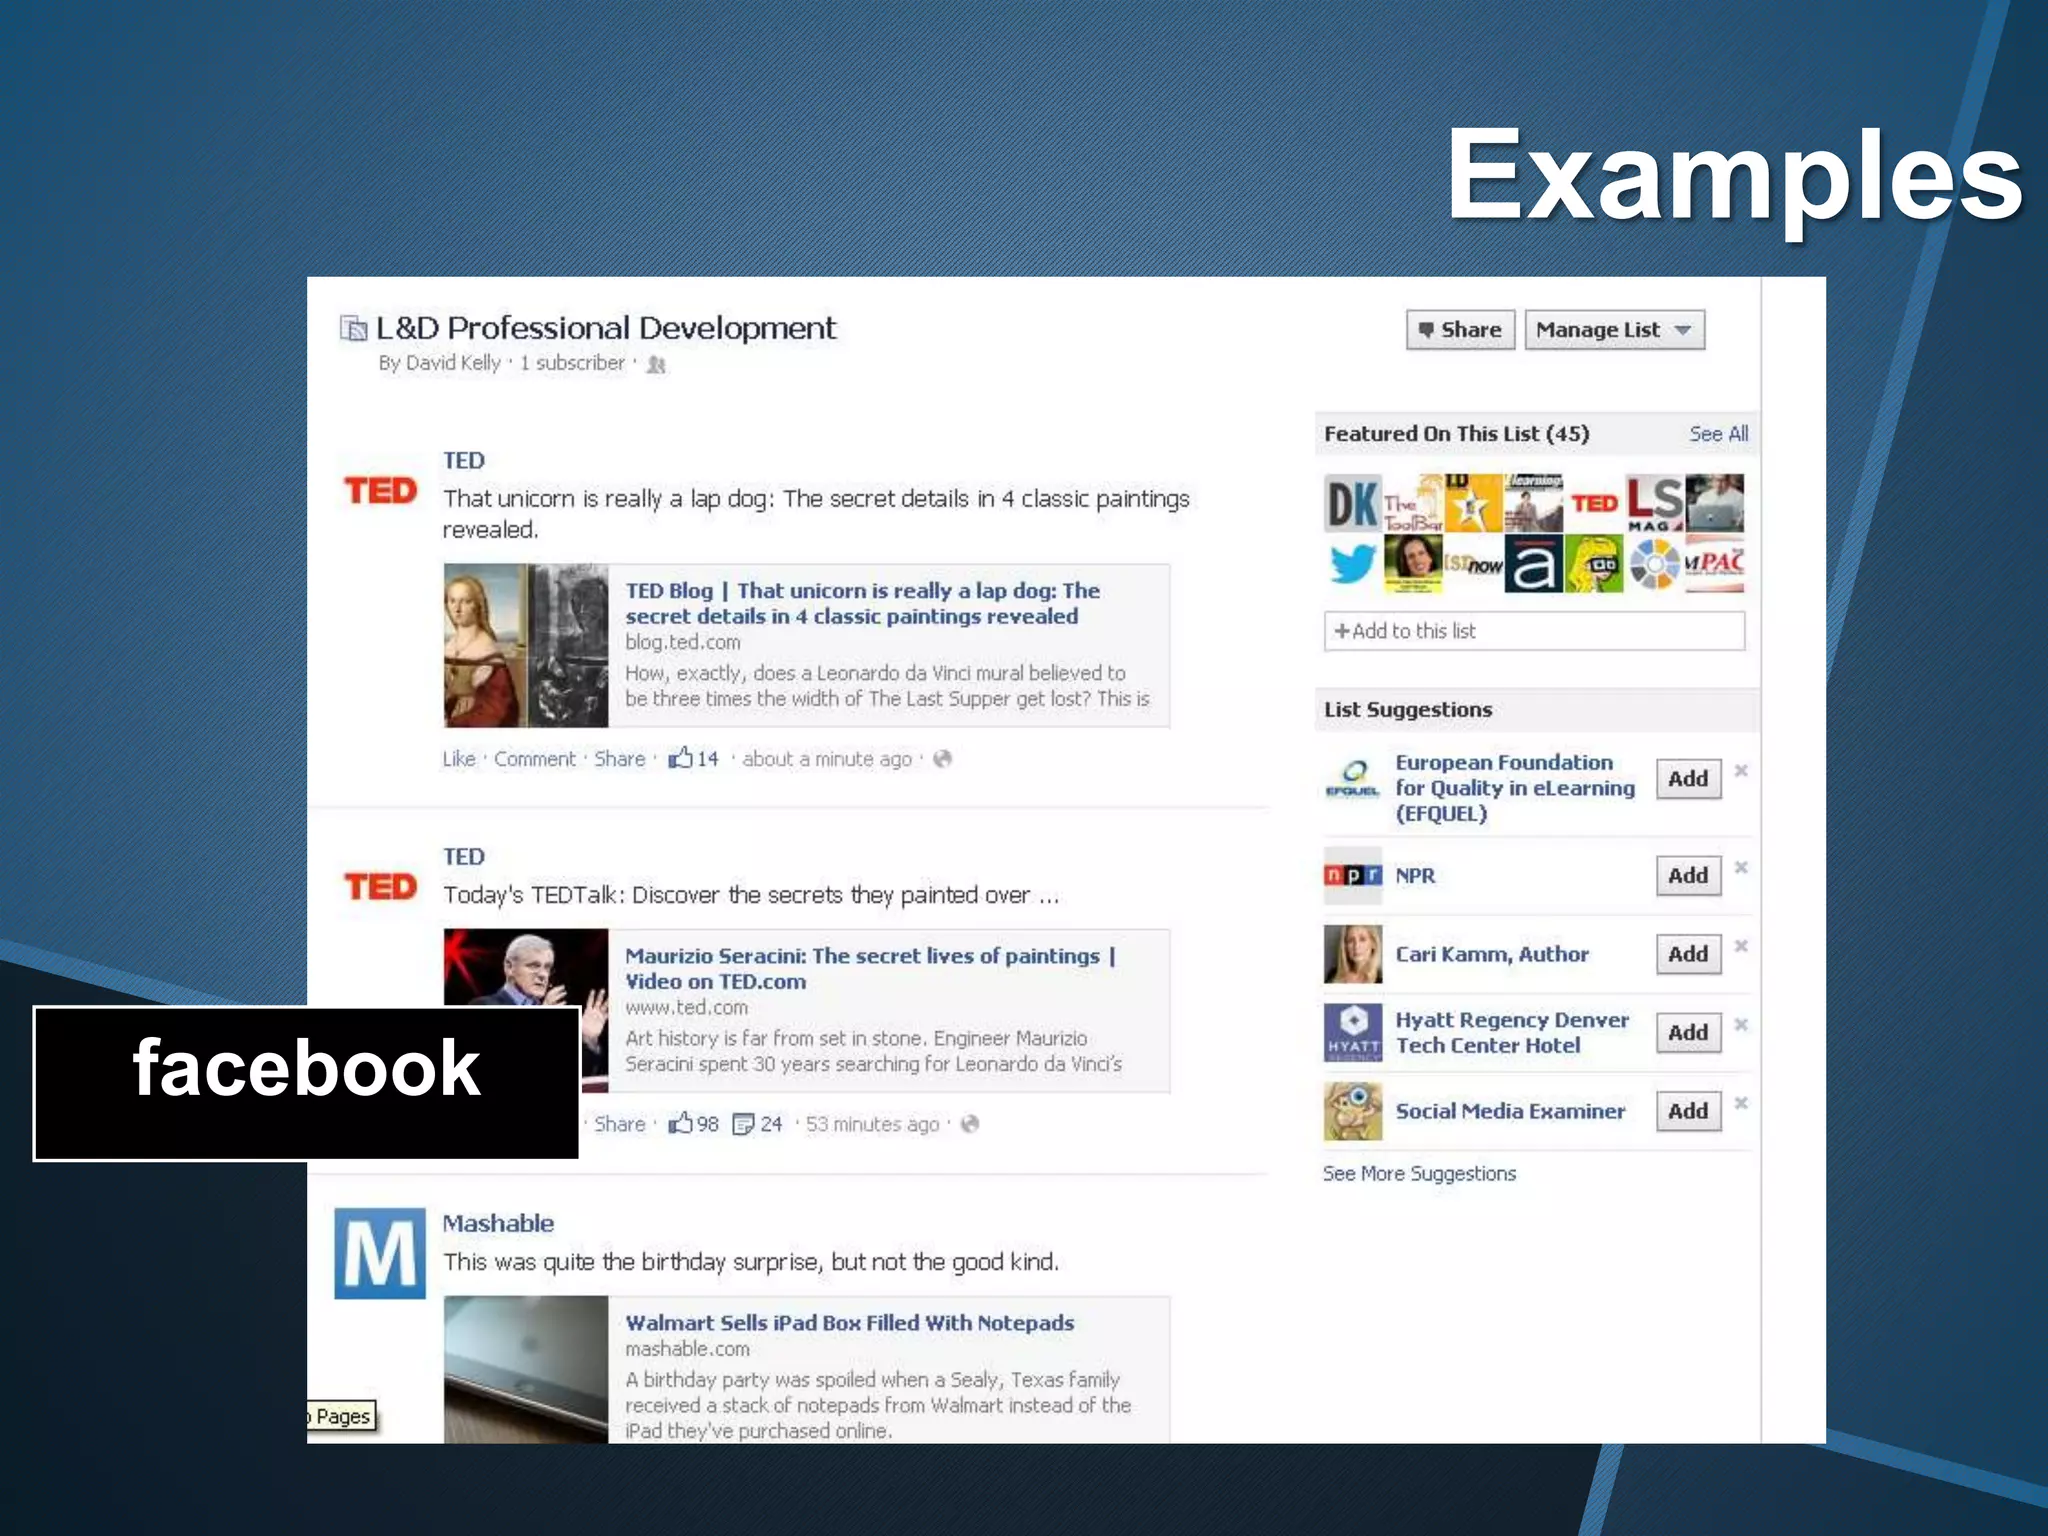Add Hyatt Regency Denver Tech Center Hotel
The width and height of the screenshot is (2048, 1536).
pos(1688,1032)
